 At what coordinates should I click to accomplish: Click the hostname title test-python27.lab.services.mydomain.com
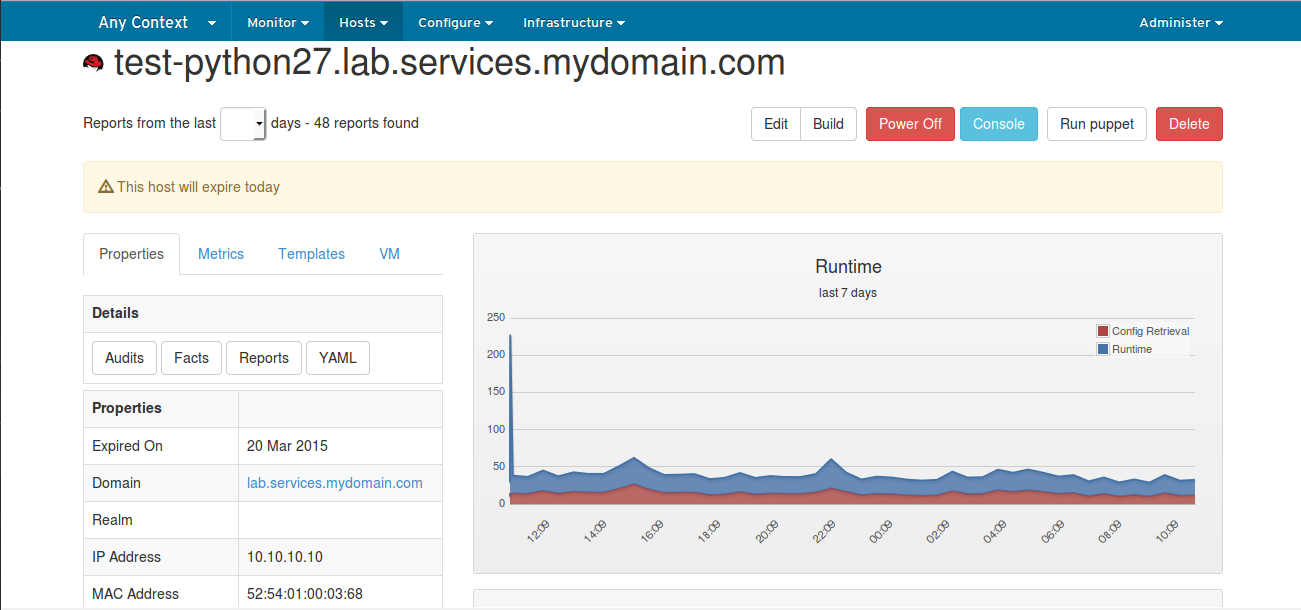[x=449, y=63]
